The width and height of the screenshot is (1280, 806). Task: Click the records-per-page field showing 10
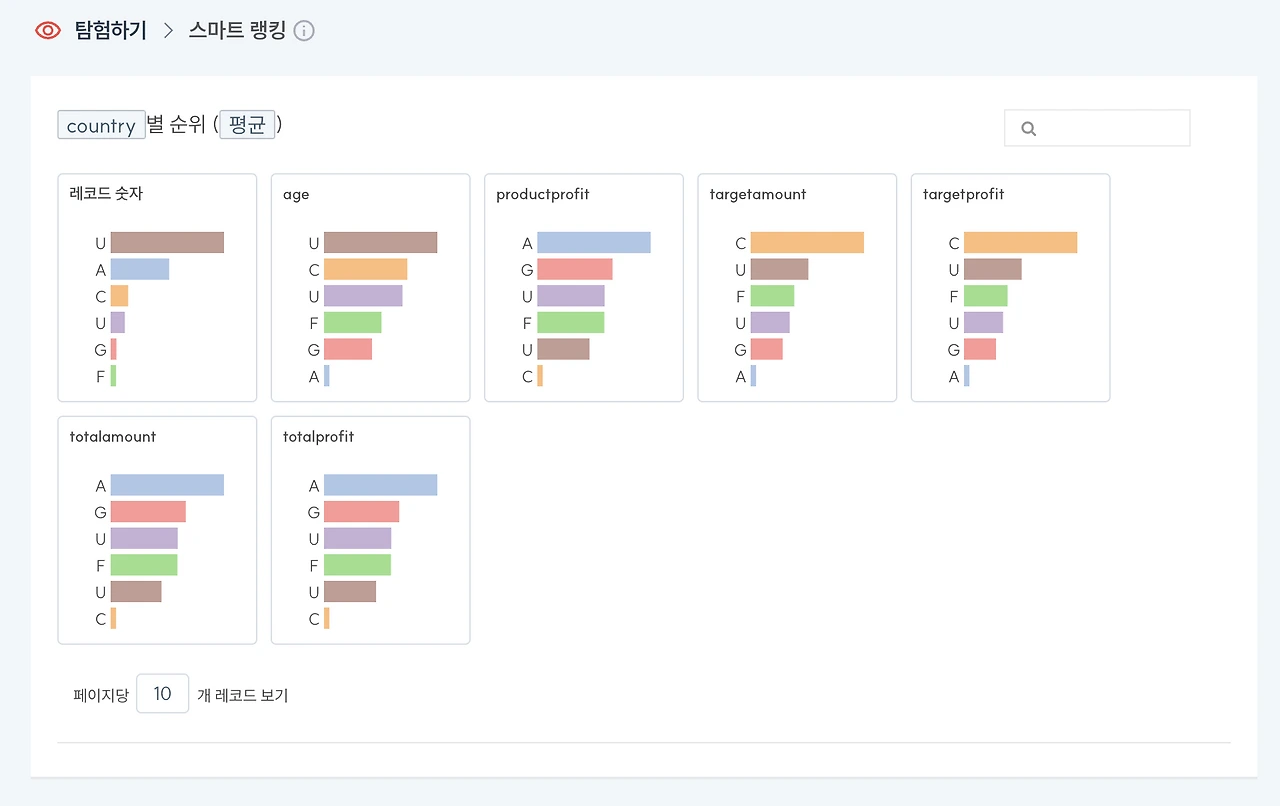tap(163, 694)
